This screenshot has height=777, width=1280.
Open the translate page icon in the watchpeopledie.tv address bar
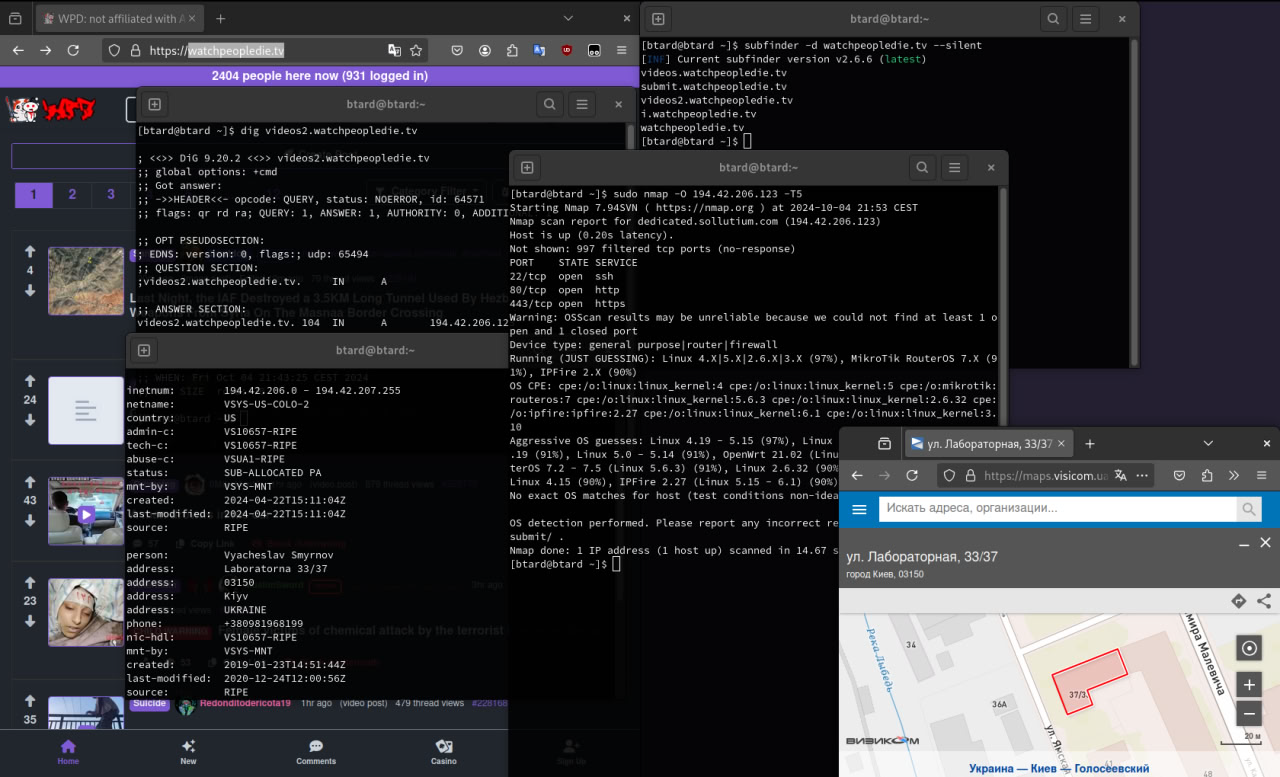click(395, 50)
